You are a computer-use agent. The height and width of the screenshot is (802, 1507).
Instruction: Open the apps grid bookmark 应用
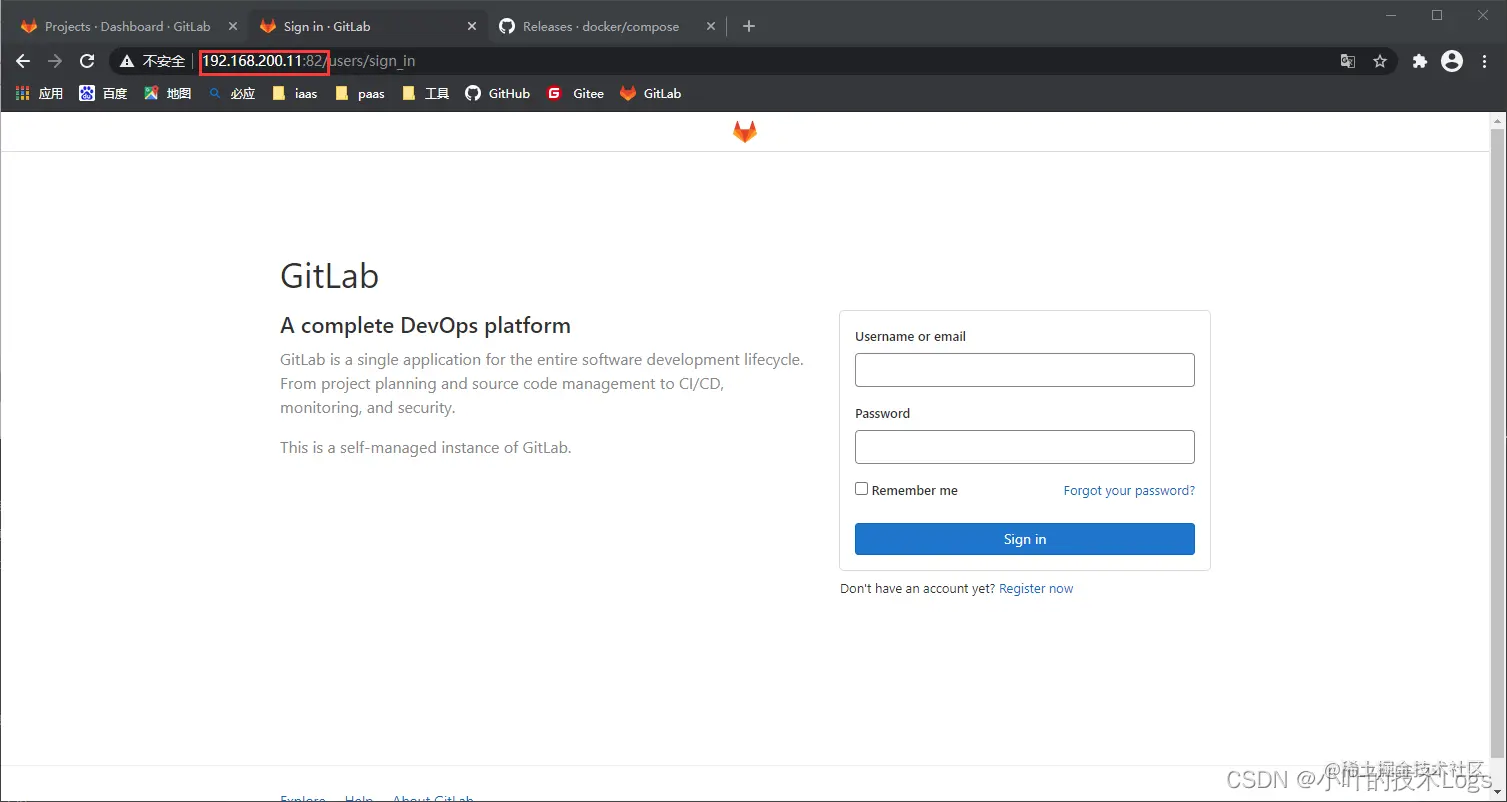tap(39, 93)
